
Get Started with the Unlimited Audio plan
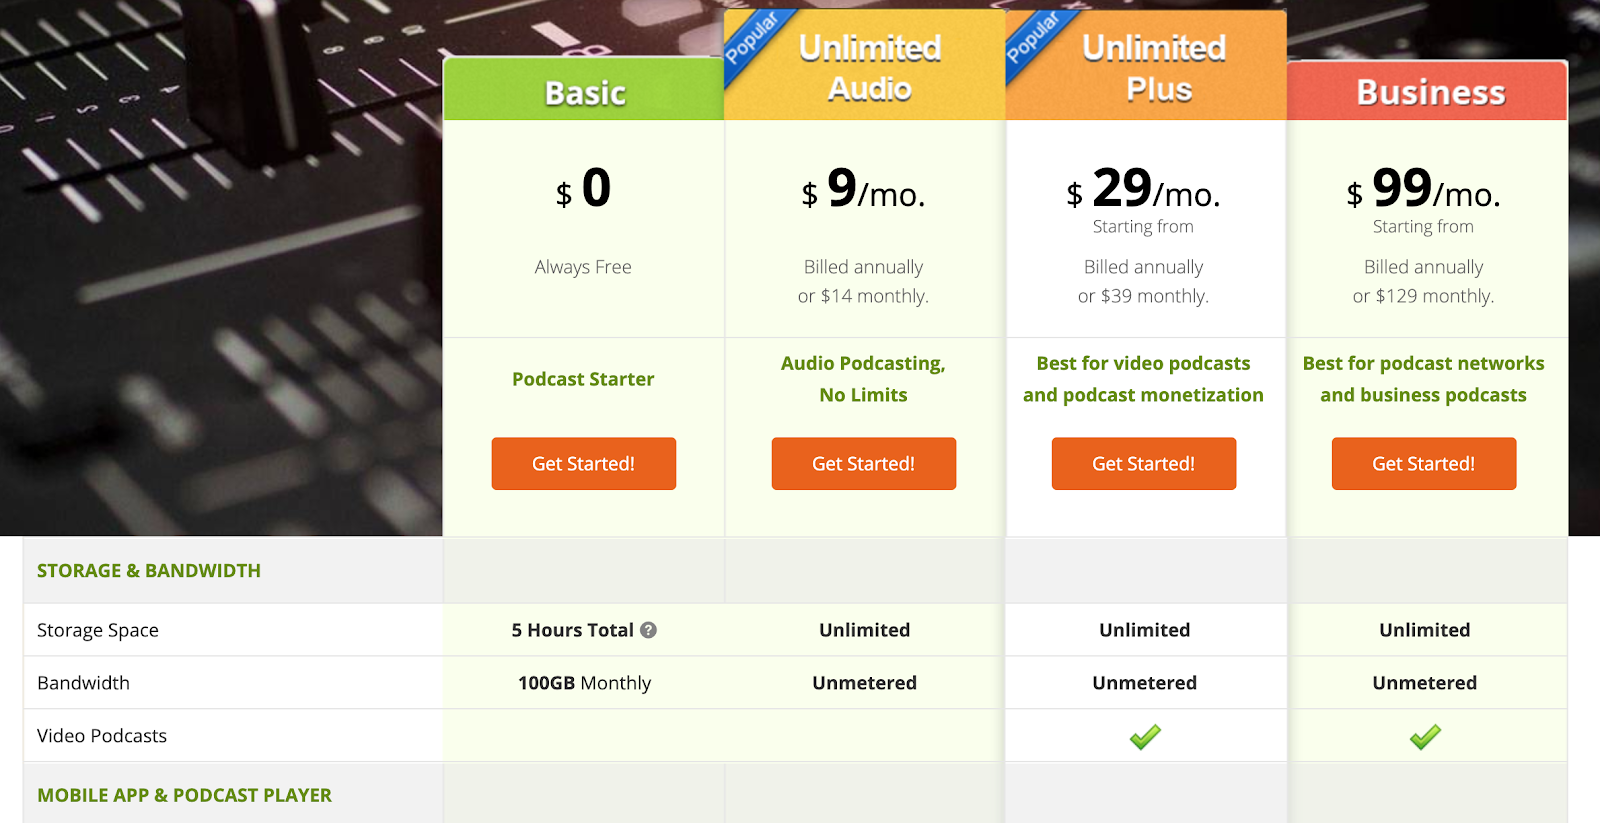(x=864, y=464)
